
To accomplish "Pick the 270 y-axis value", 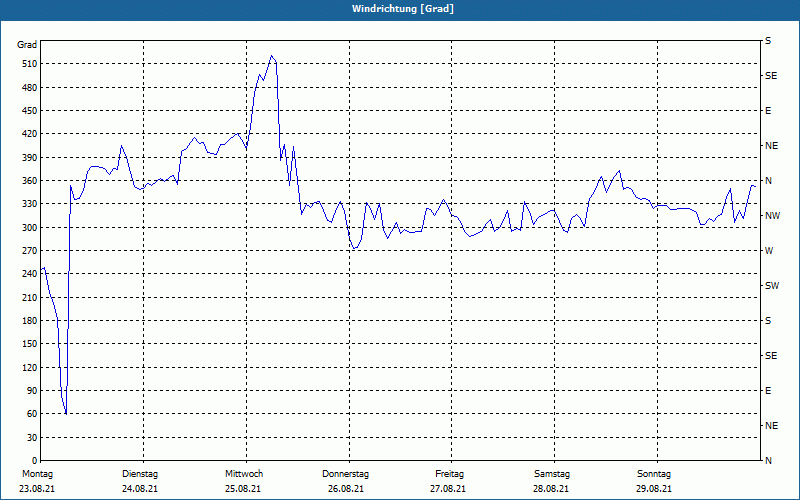I will pos(30,251).
